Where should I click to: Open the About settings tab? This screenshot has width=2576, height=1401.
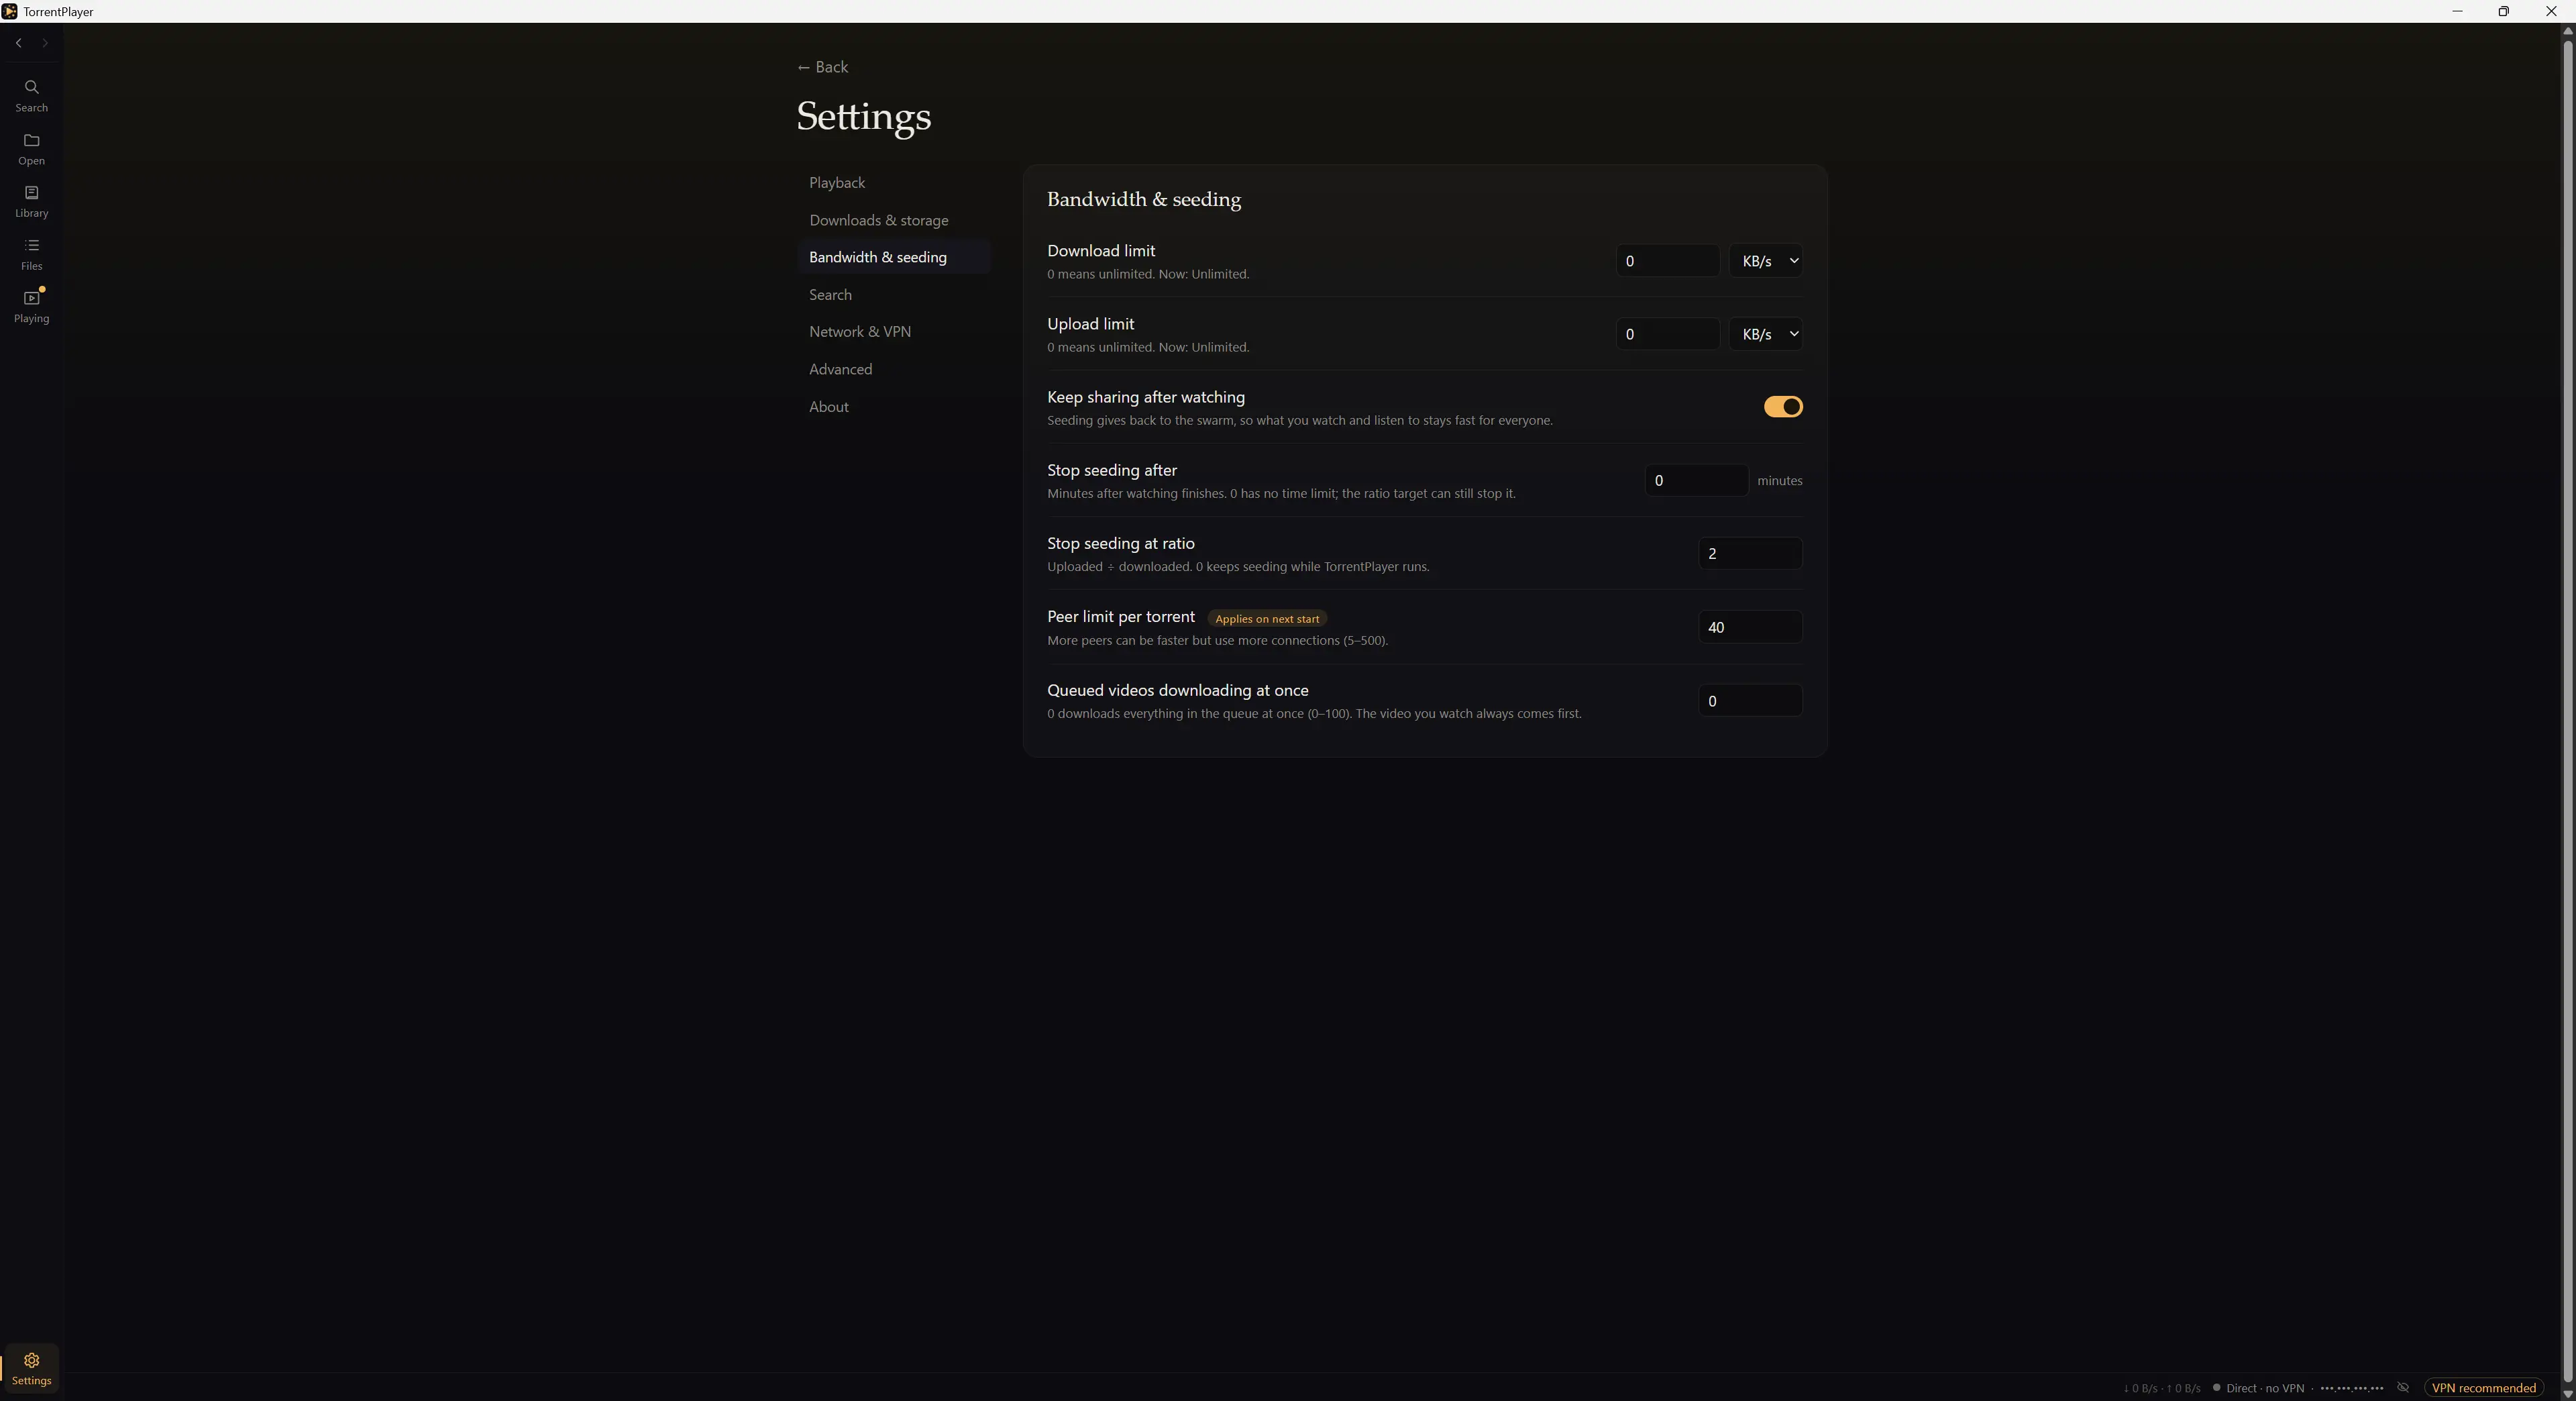893,407
